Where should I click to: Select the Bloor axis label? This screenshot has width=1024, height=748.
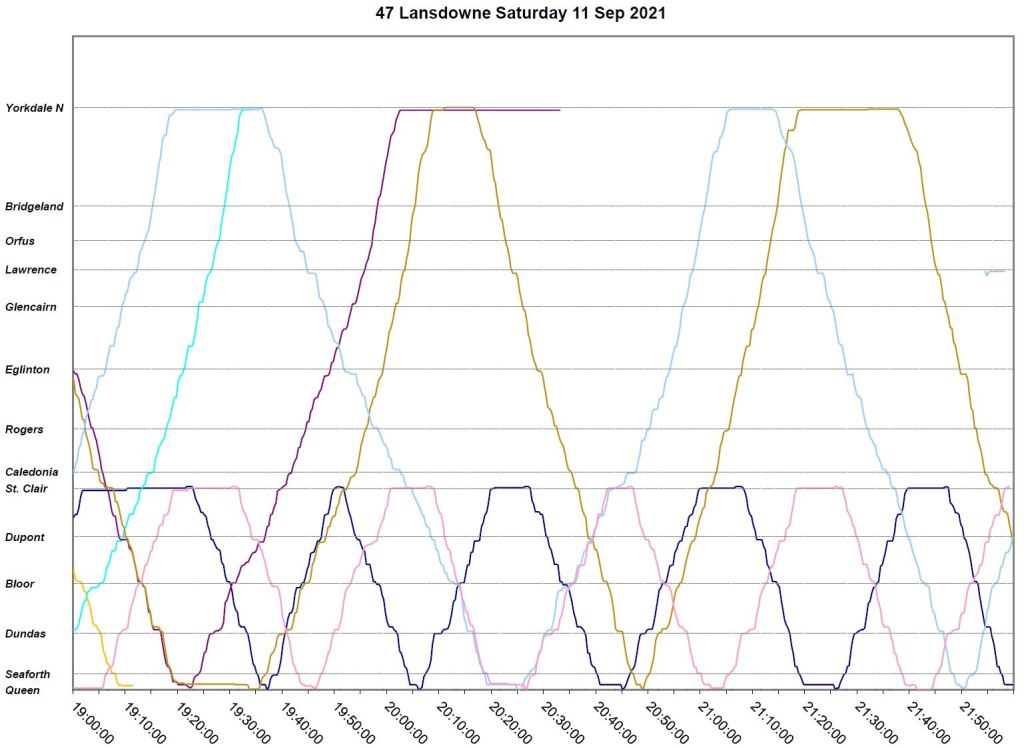click(20, 584)
